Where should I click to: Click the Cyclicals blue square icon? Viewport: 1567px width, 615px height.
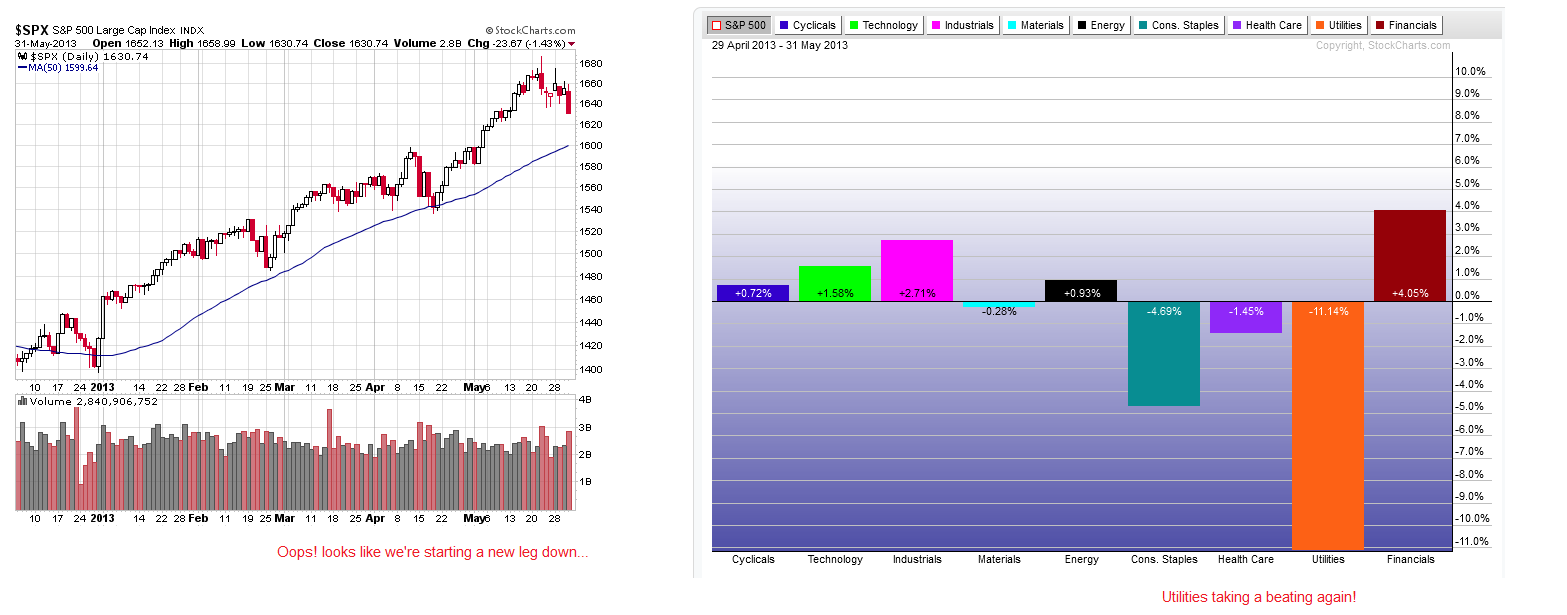785,25
